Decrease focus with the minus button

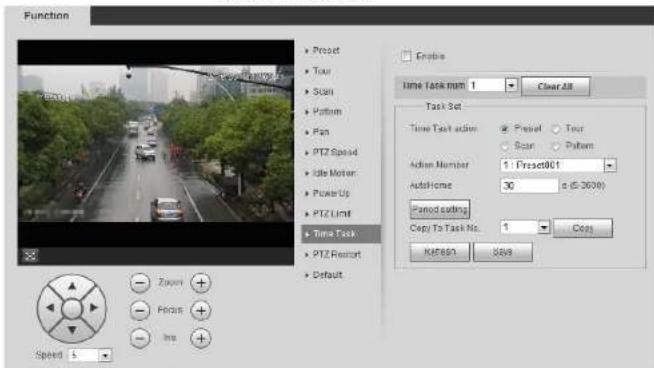pos(140,310)
